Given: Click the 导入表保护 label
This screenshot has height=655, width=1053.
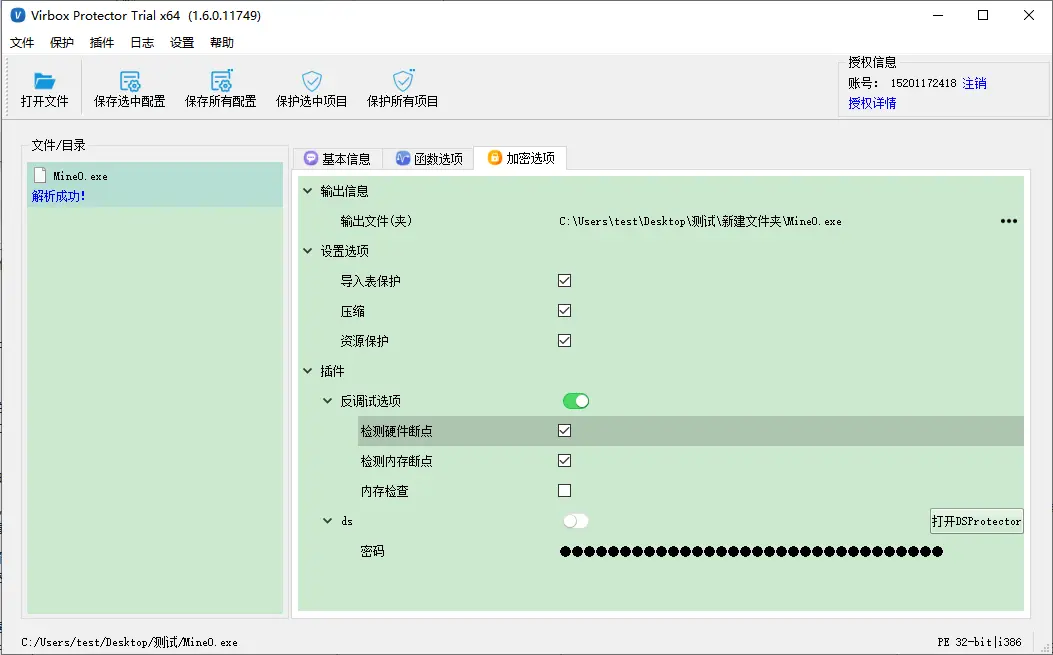Looking at the screenshot, I should [370, 281].
